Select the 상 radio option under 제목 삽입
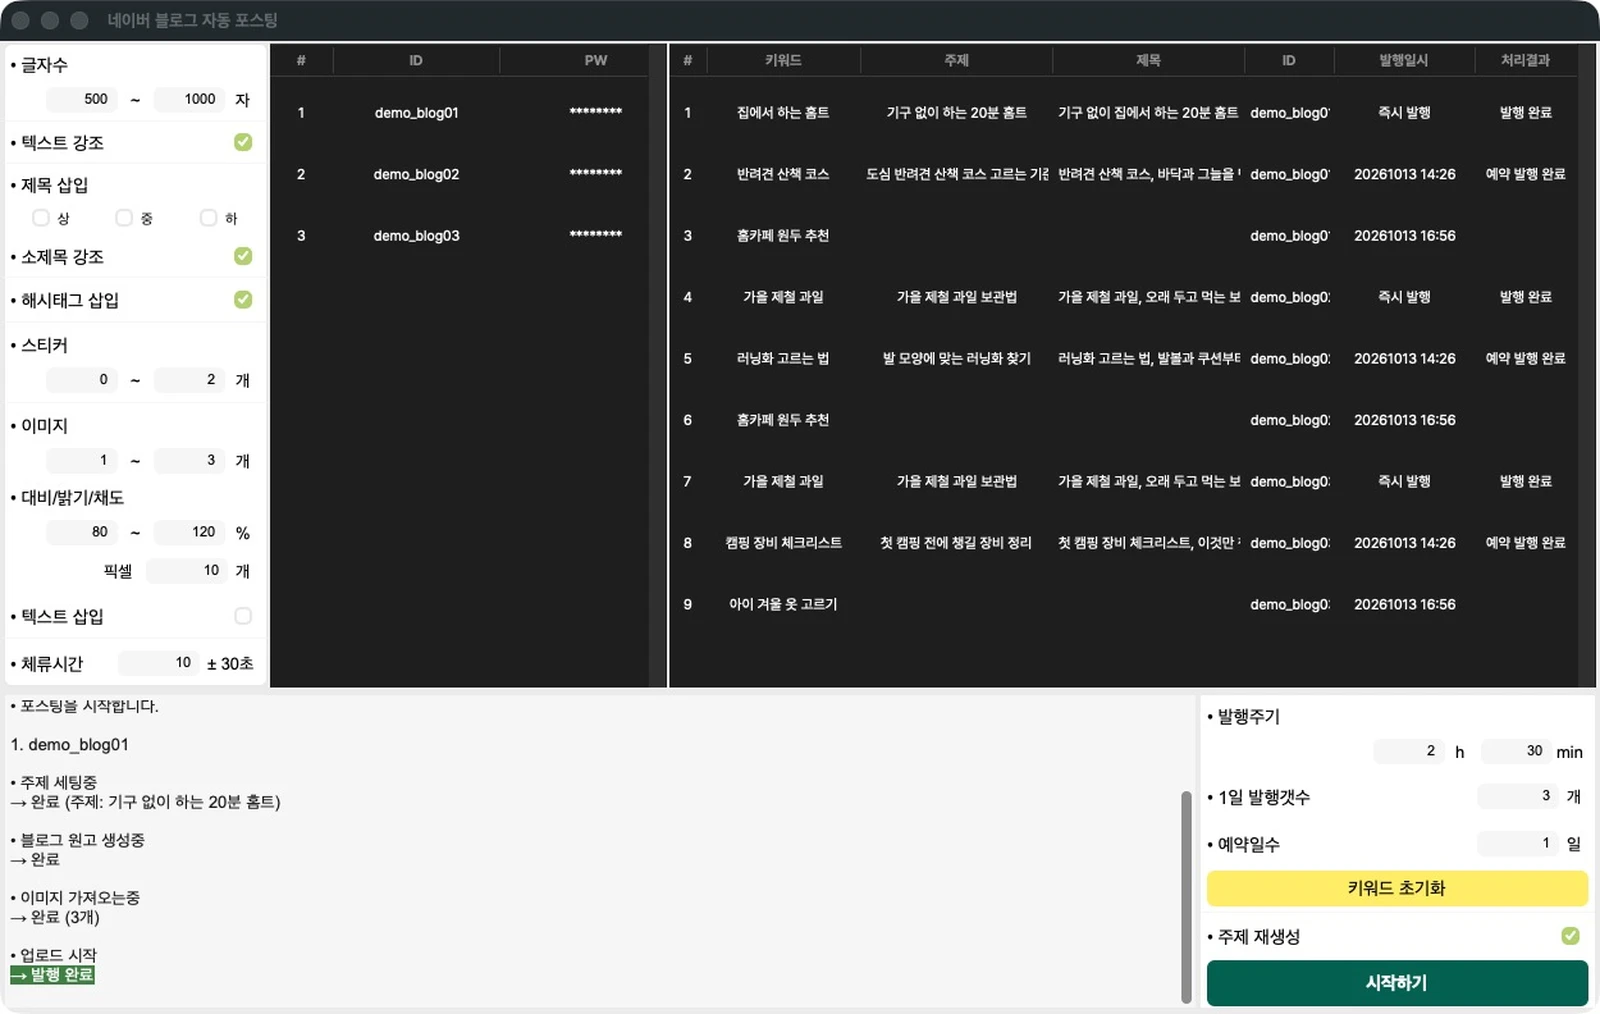1600x1014 pixels. coord(41,218)
